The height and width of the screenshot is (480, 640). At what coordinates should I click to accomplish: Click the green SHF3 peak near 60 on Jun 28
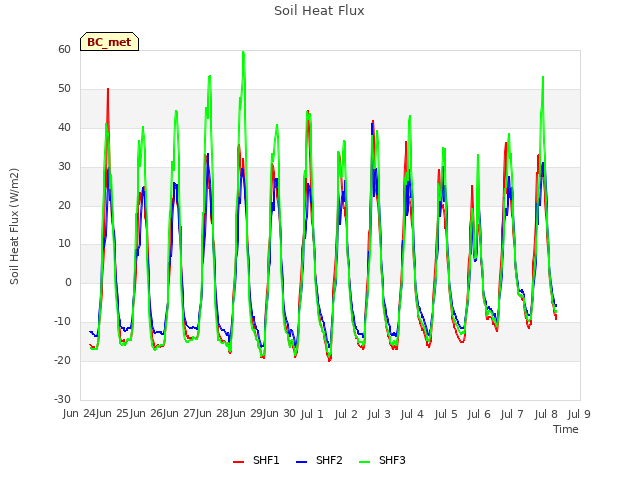click(x=243, y=52)
